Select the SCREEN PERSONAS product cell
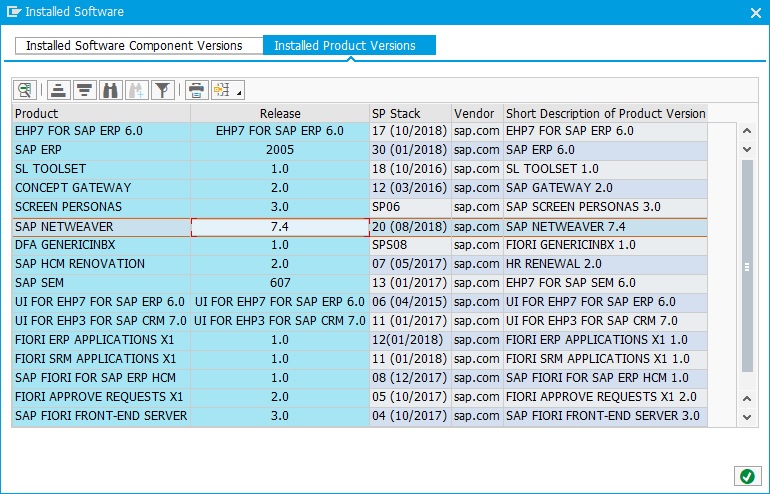Screen dimensions: 770x494 pyautogui.click(x=101, y=207)
